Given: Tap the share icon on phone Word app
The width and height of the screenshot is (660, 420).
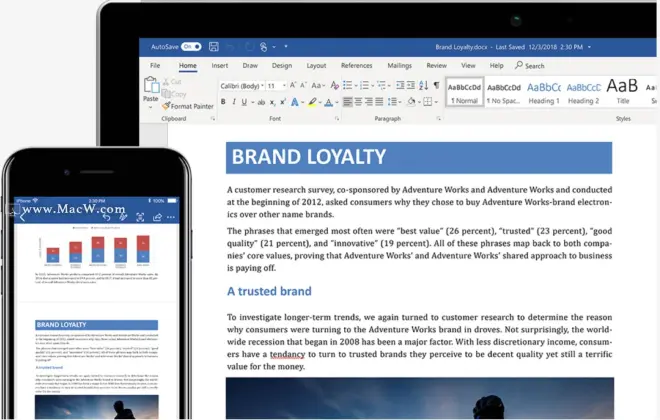Looking at the screenshot, I should [x=157, y=217].
